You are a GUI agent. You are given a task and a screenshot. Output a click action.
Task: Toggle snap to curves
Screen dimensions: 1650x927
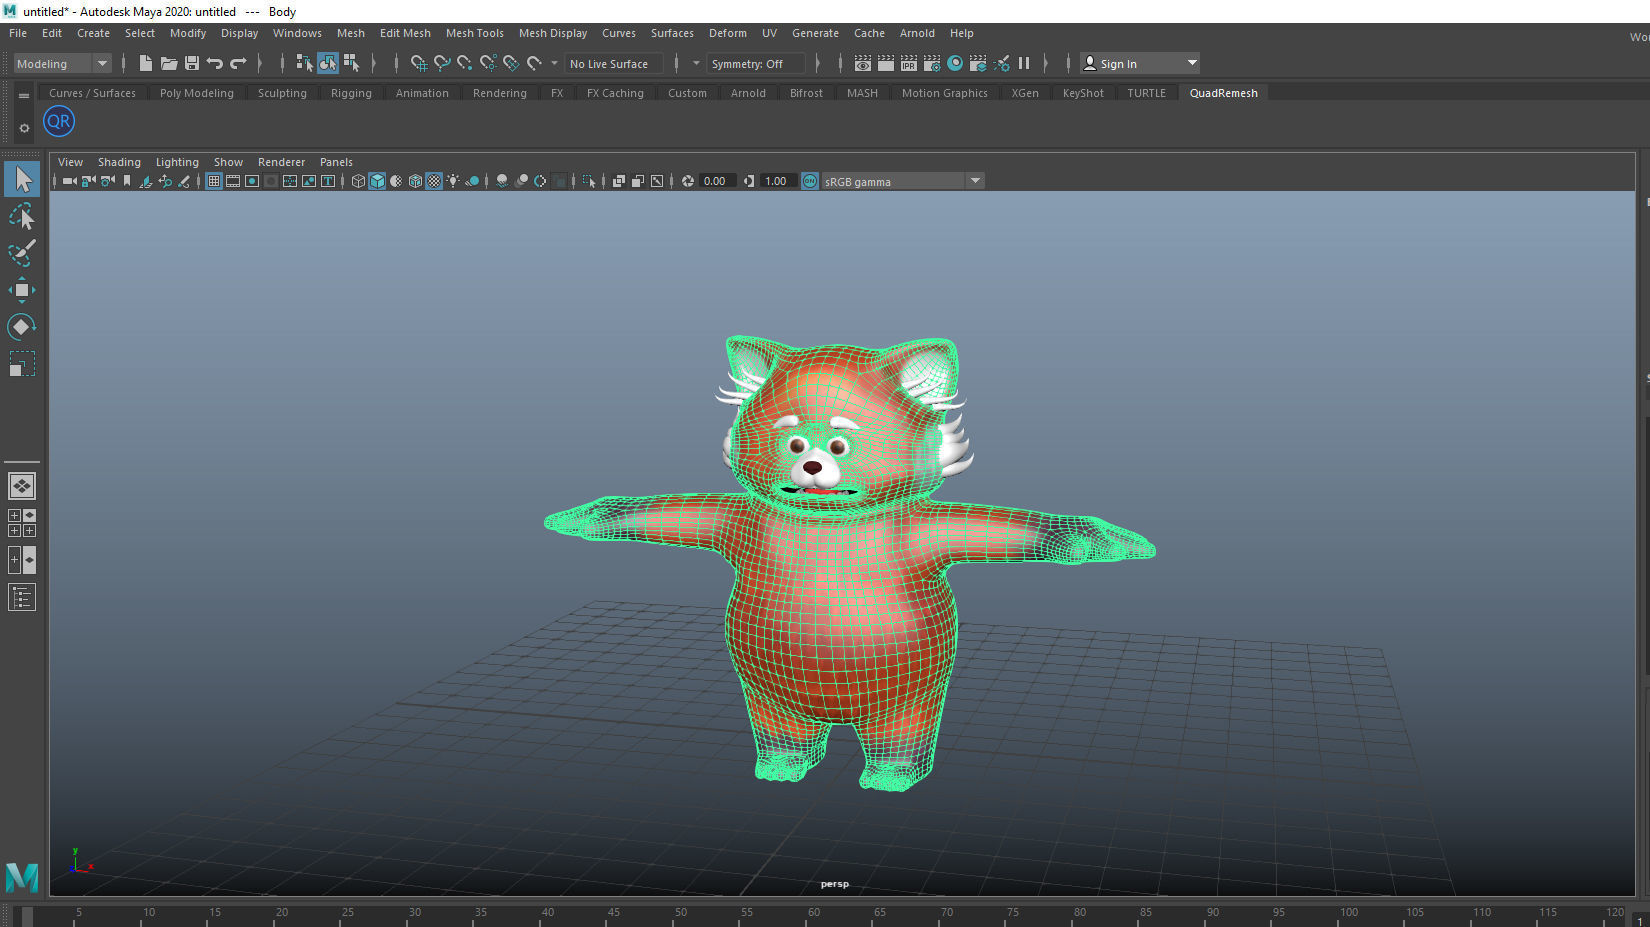click(441, 63)
